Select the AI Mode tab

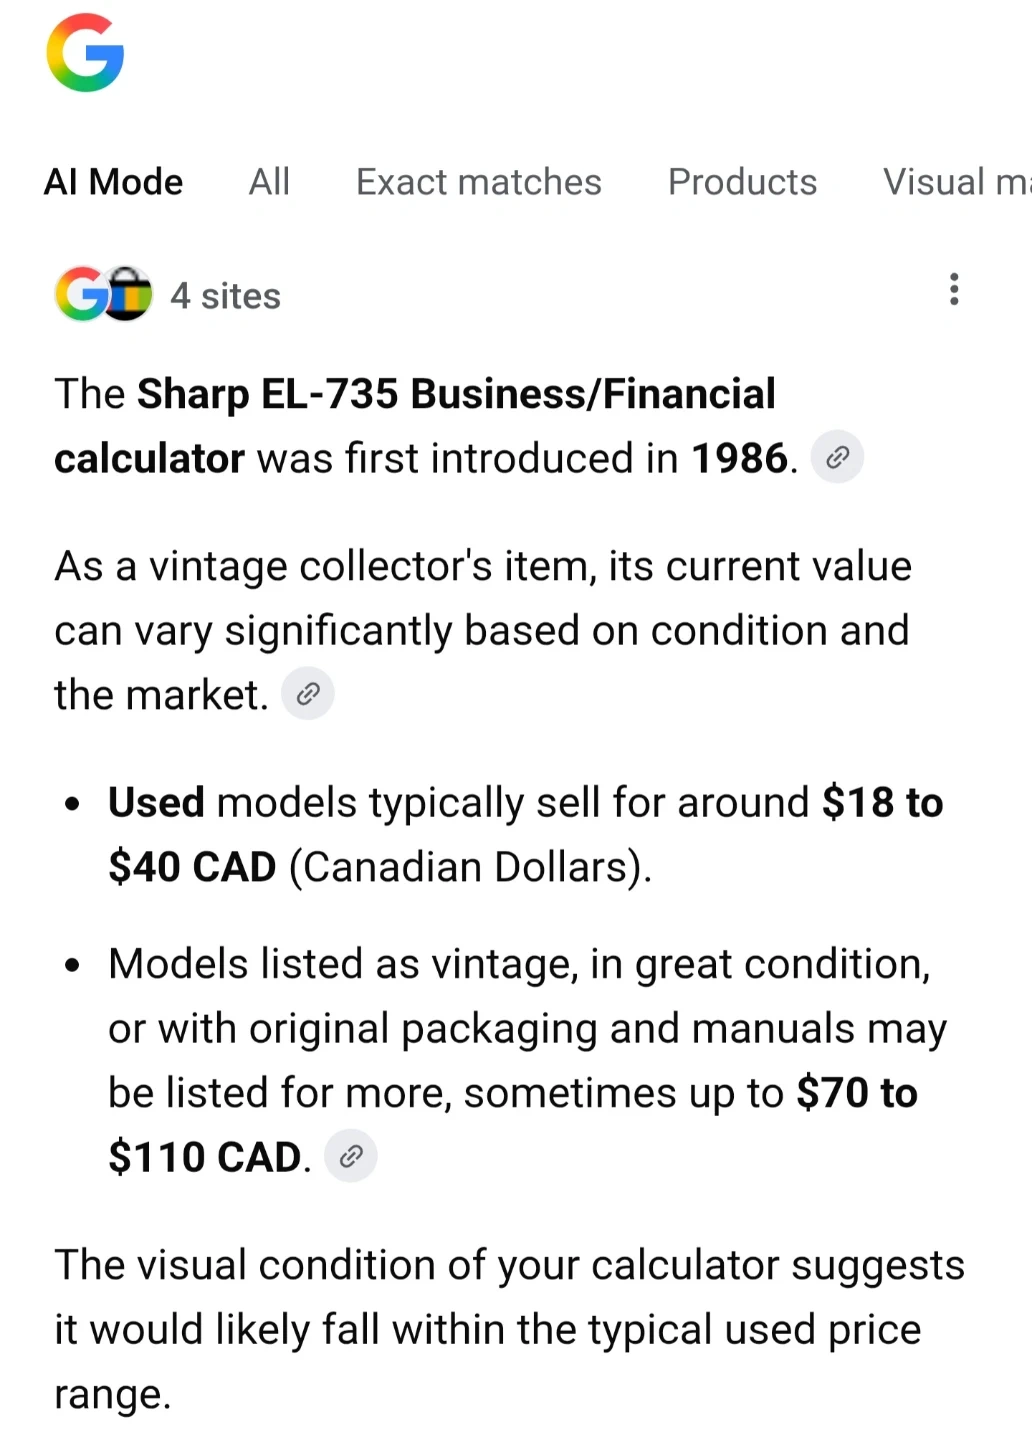[114, 182]
